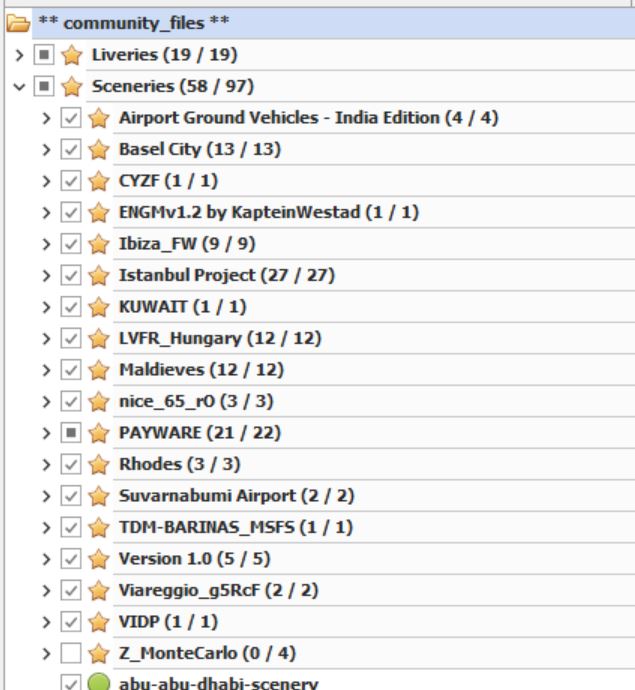This screenshot has height=690, width=635.
Task: Expand the KUWAIT folder
Action: 46,307
